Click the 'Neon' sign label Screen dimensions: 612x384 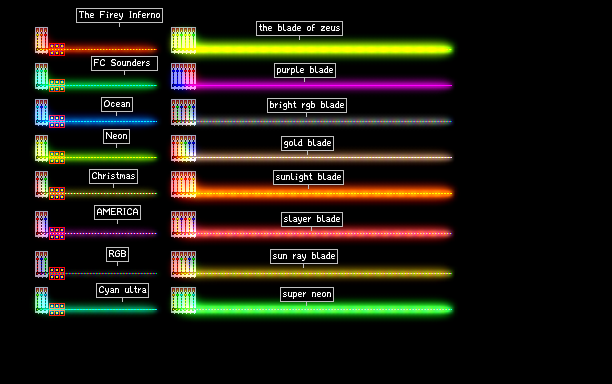(116, 136)
